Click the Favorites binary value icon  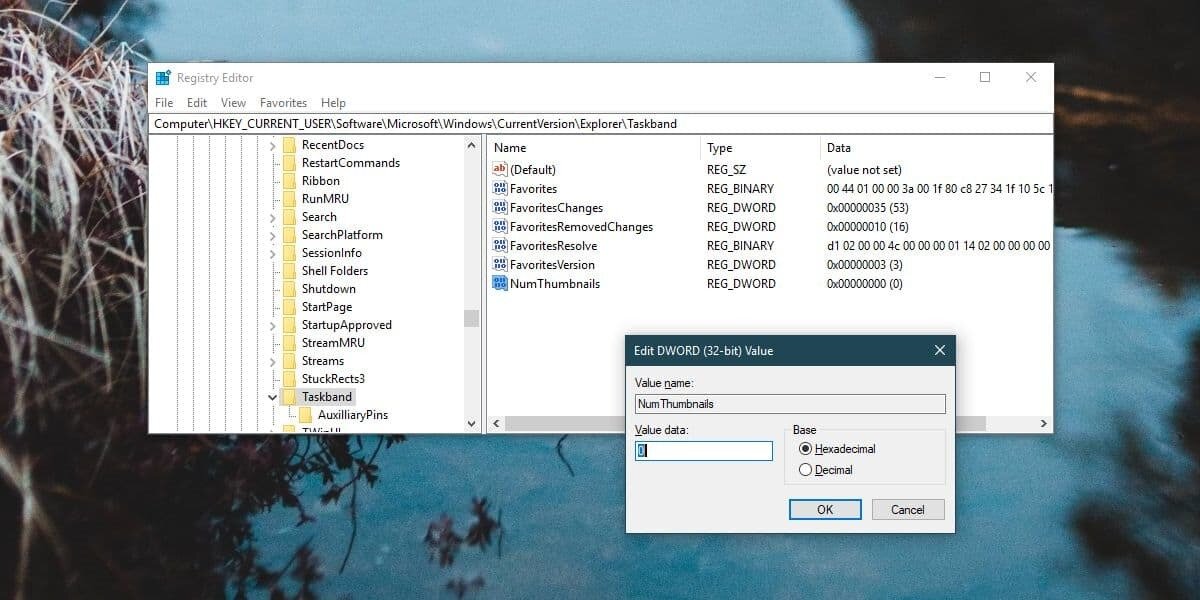500,189
